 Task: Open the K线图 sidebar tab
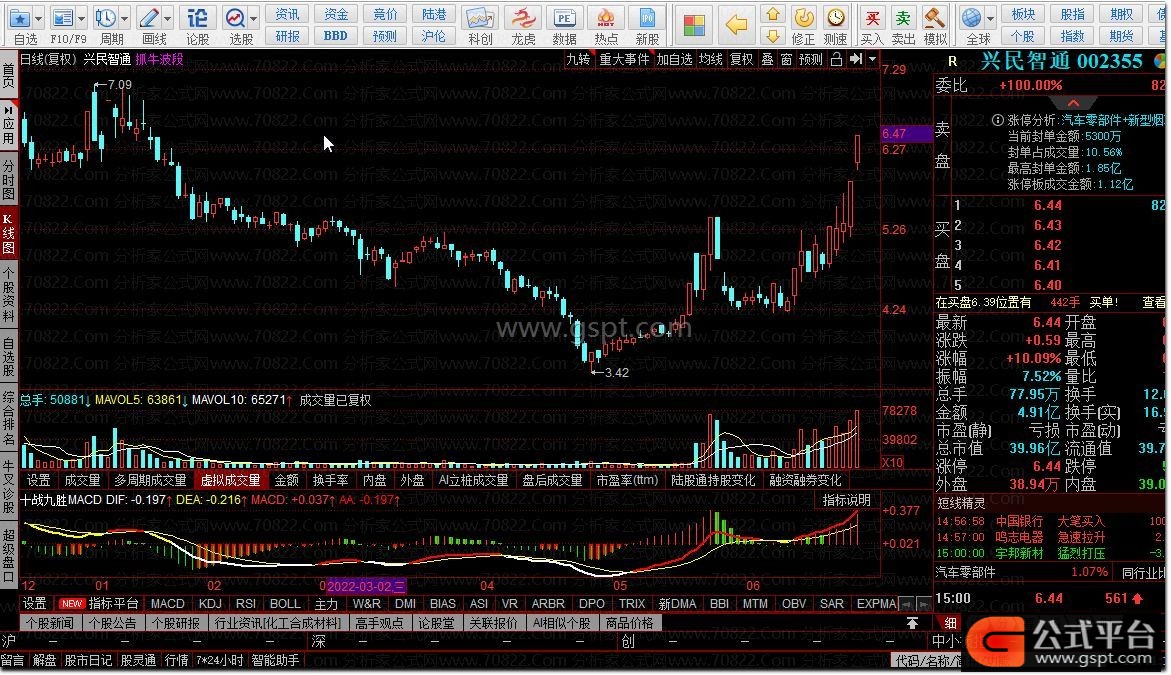pyautogui.click(x=8, y=233)
